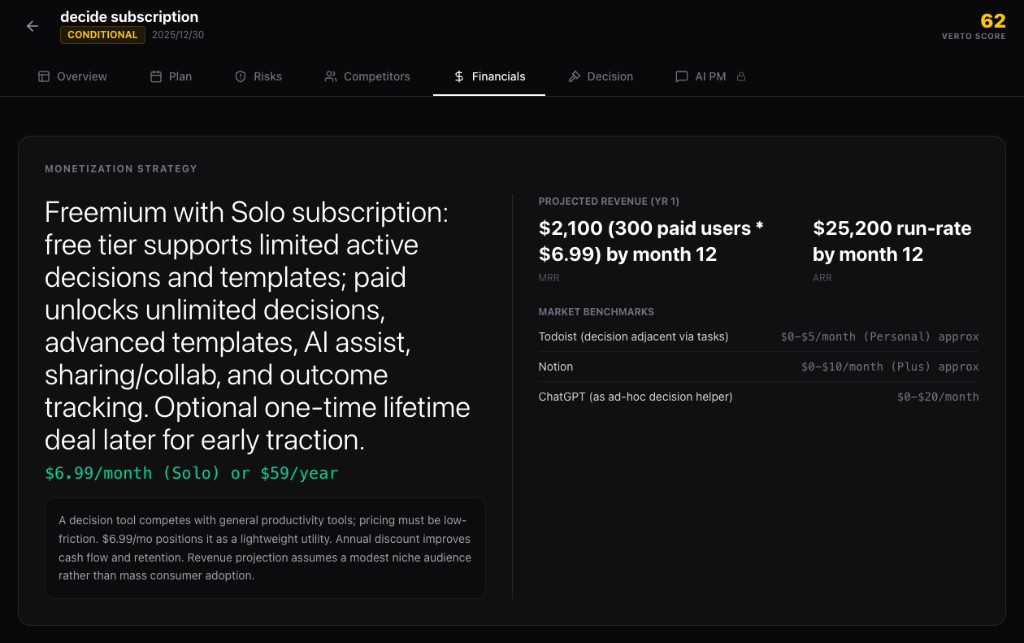1024x643 pixels.
Task: Click the people icon on Competitors tab
Action: coord(330,76)
